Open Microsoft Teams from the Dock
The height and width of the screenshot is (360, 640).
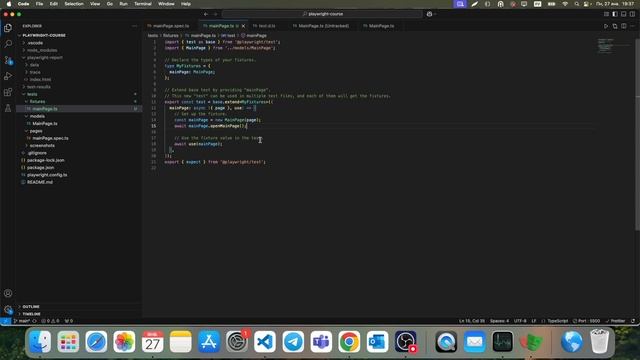pyautogui.click(x=321, y=341)
